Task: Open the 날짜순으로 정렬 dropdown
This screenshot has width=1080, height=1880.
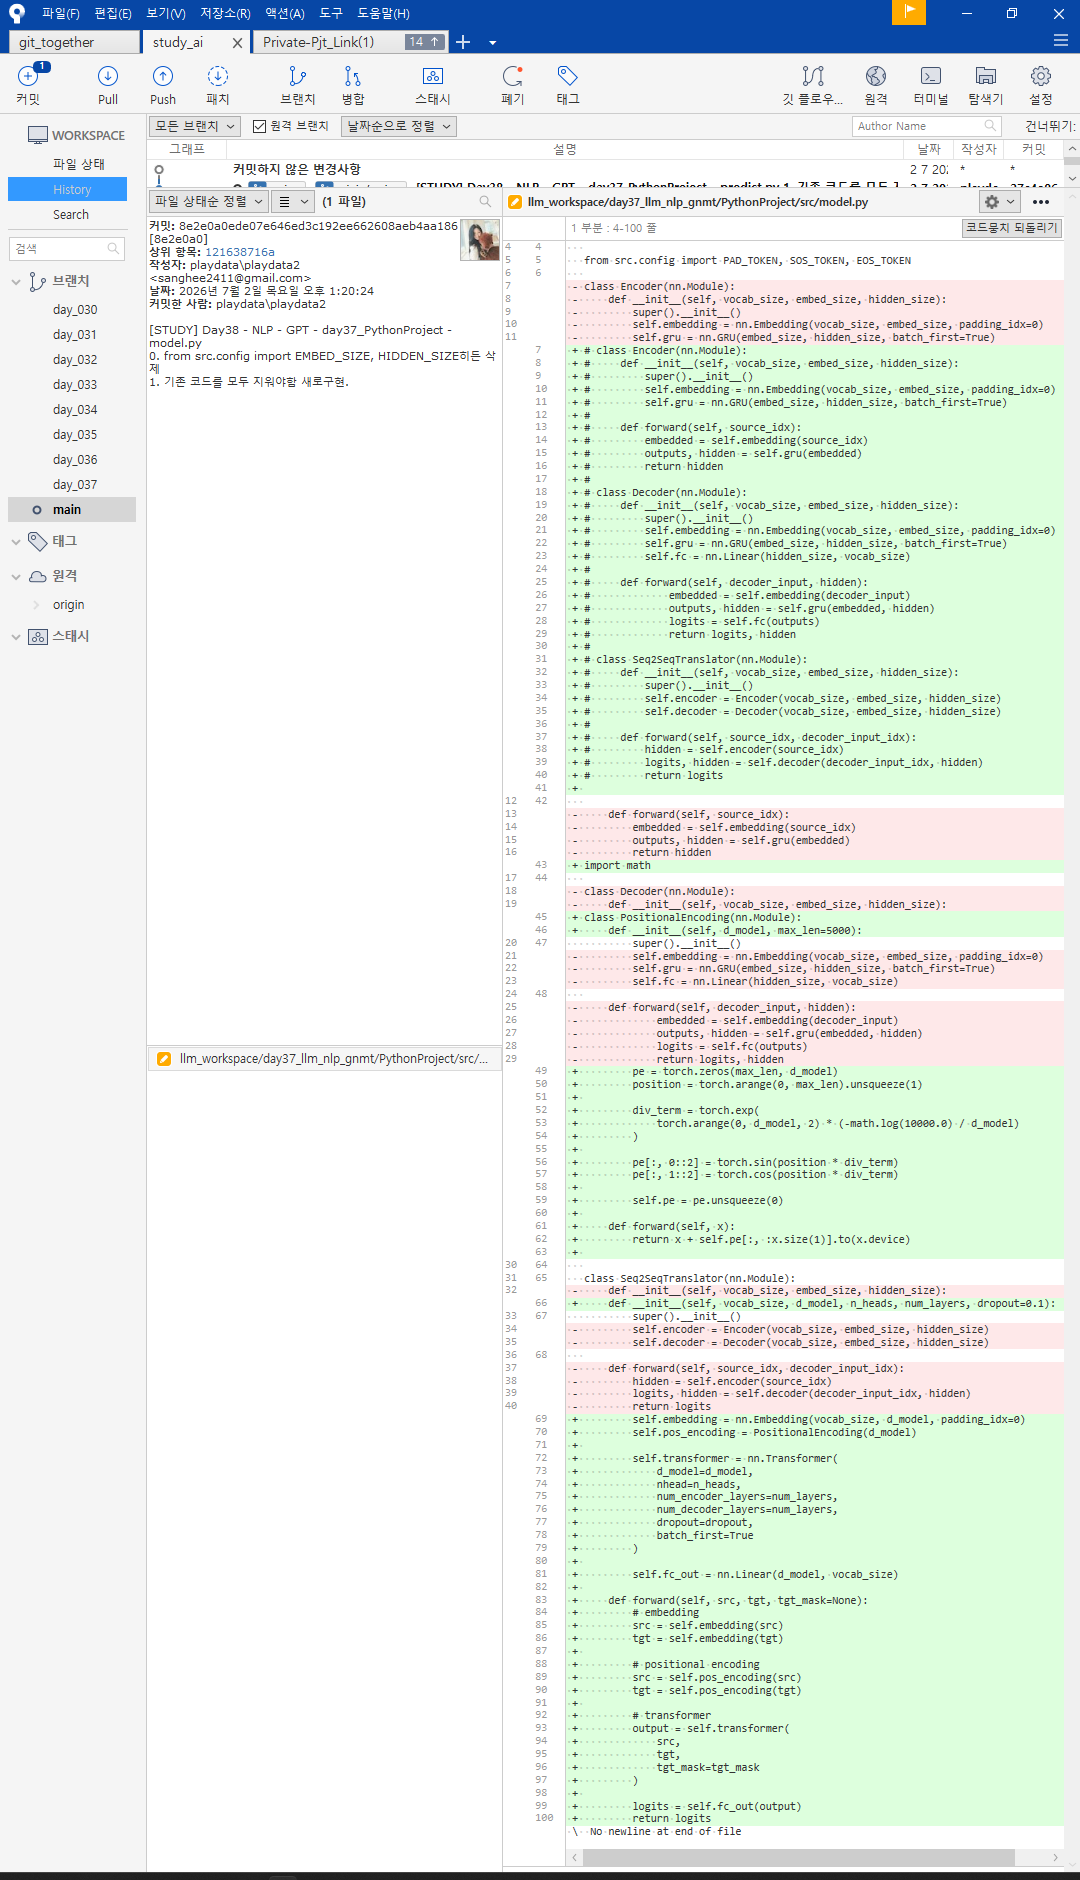Action: (x=399, y=126)
